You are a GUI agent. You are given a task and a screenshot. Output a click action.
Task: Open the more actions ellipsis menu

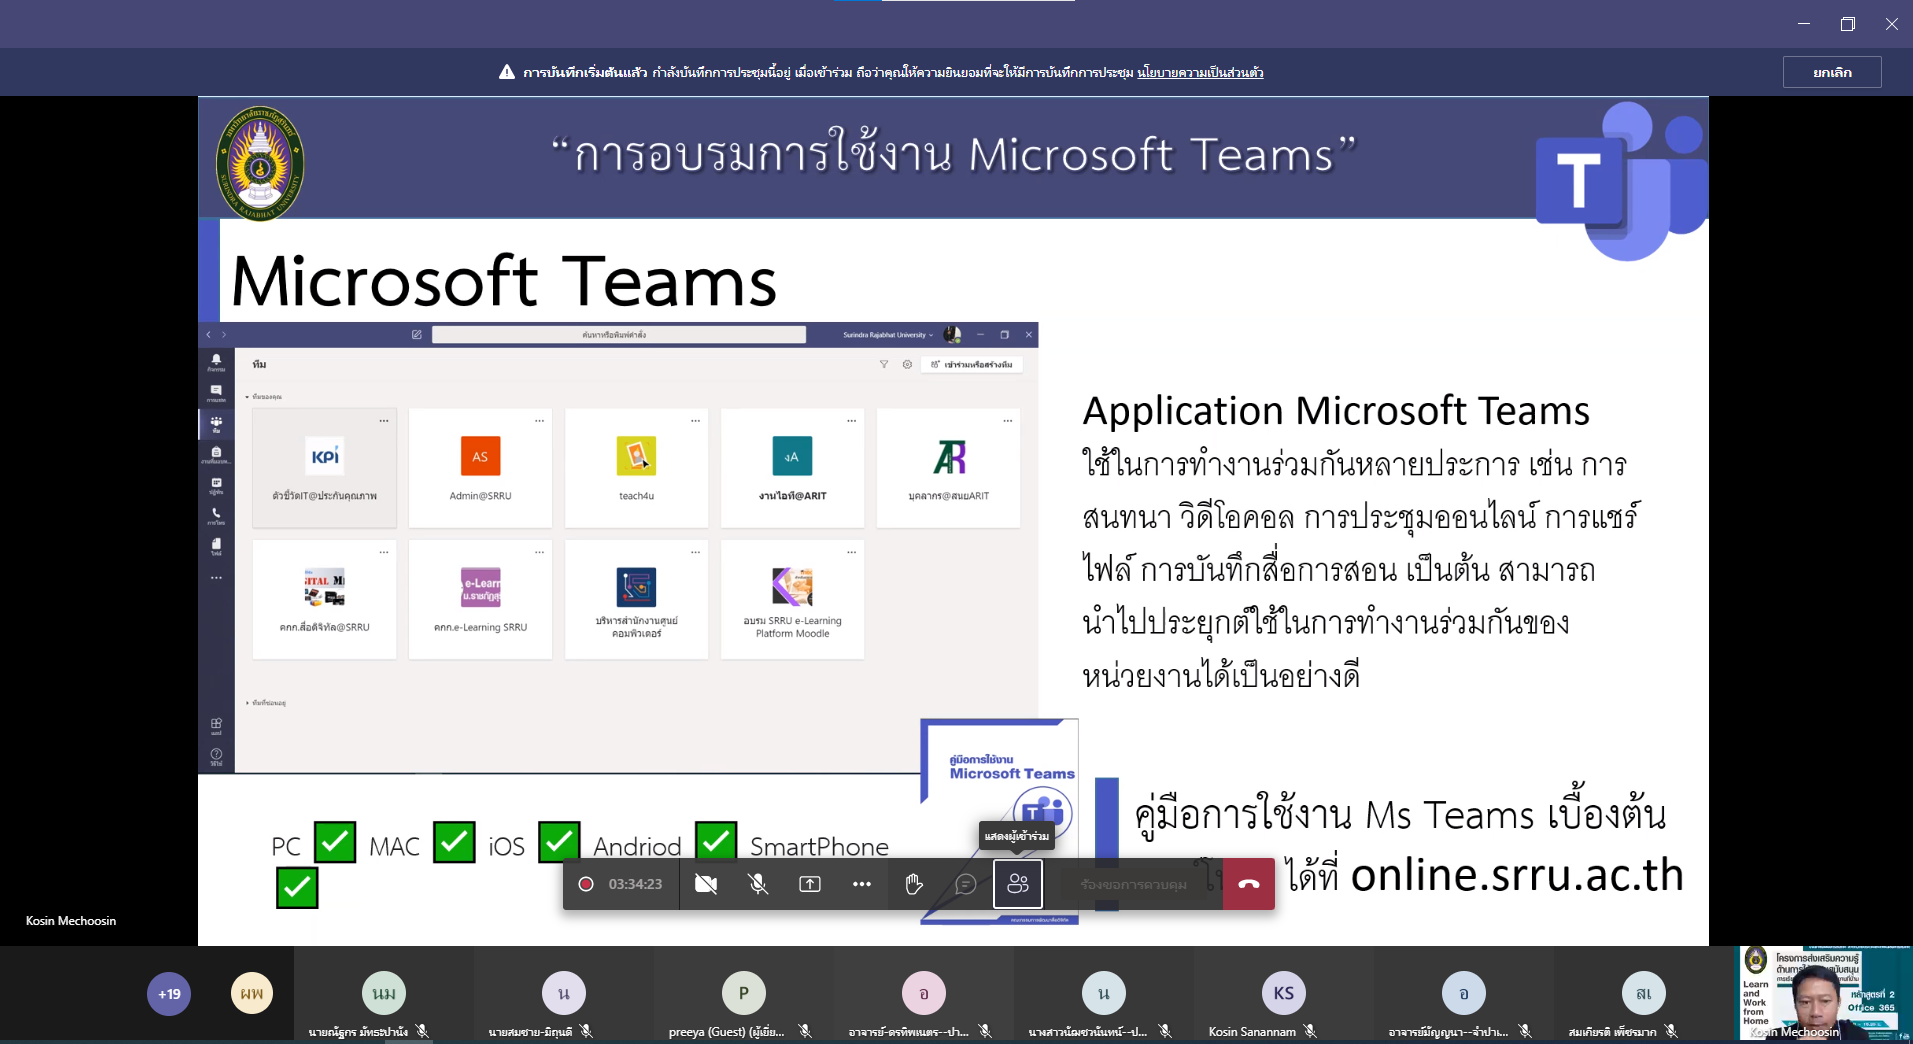[862, 884]
